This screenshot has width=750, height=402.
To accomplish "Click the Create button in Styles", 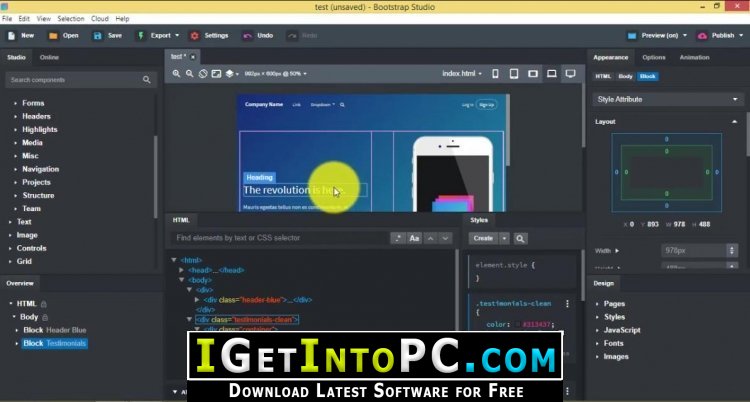I will 483,238.
